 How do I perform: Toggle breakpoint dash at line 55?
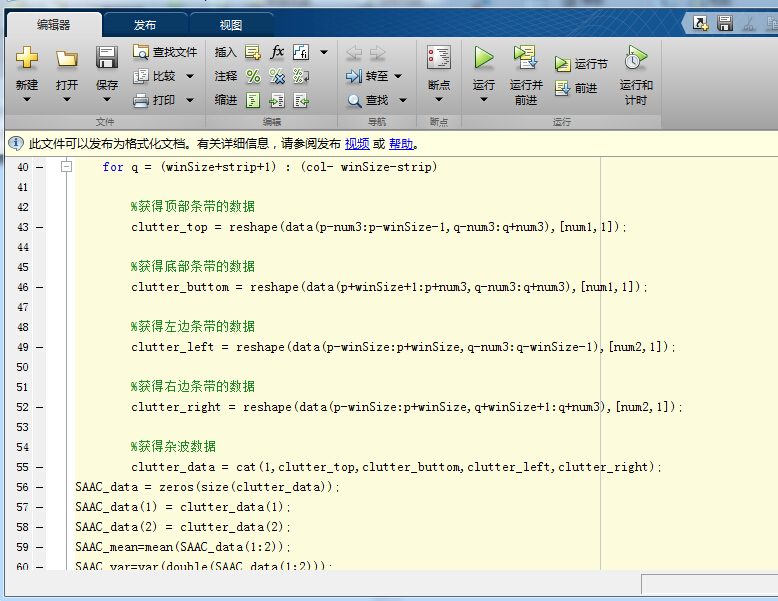click(x=40, y=467)
